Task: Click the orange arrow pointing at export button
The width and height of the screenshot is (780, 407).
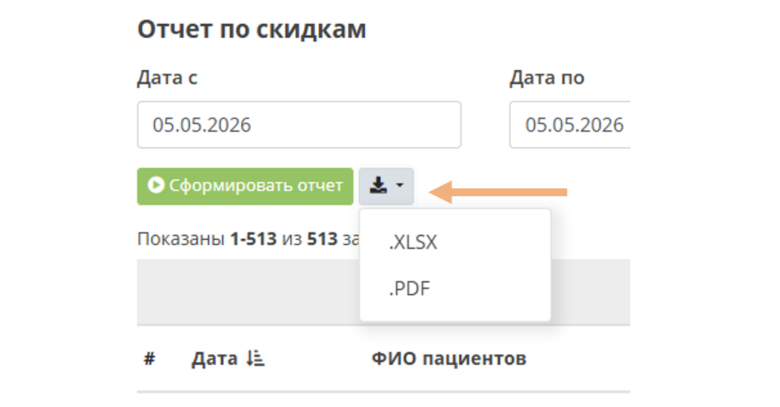Action: pyautogui.click(x=497, y=192)
